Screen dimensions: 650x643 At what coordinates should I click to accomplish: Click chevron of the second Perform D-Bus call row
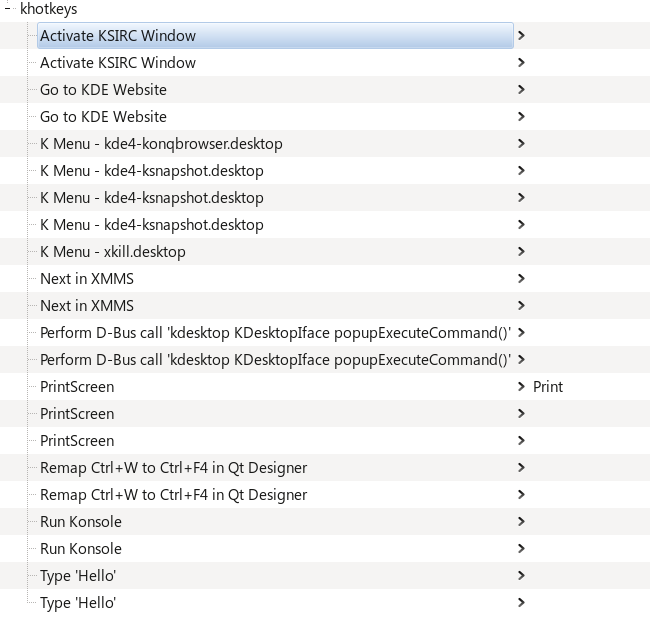pyautogui.click(x=522, y=360)
